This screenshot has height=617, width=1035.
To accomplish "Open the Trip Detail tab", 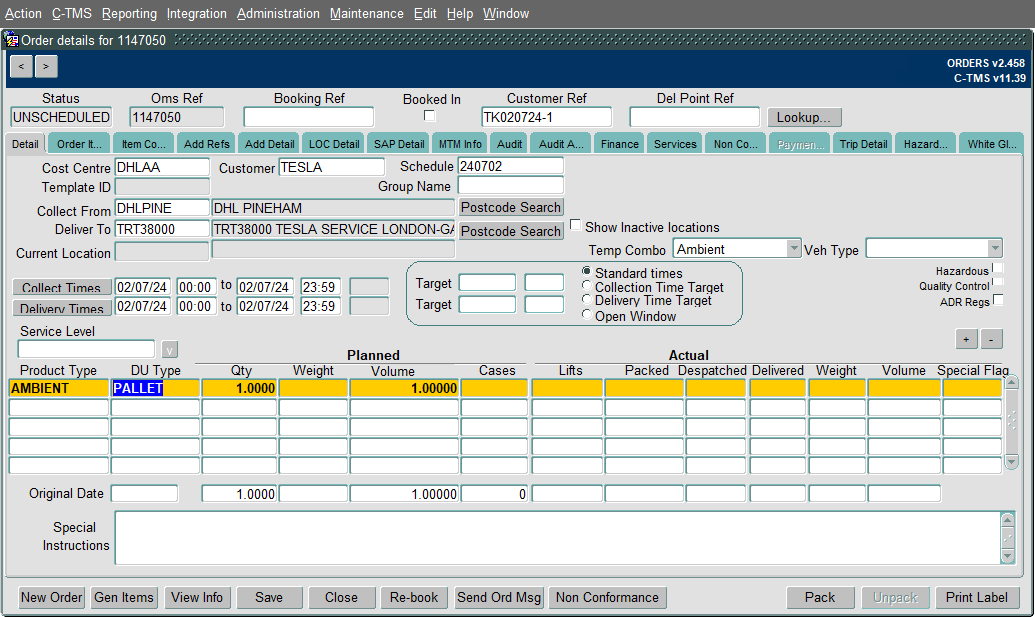I will click(863, 144).
